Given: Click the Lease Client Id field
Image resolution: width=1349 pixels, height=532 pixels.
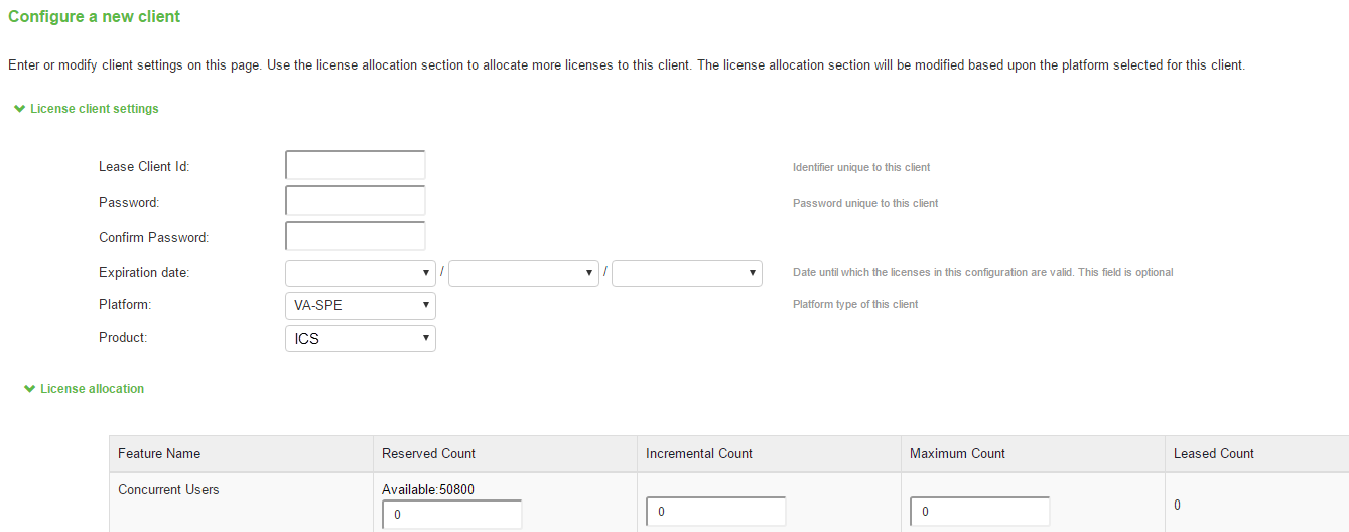Looking at the screenshot, I should pyautogui.click(x=355, y=166).
